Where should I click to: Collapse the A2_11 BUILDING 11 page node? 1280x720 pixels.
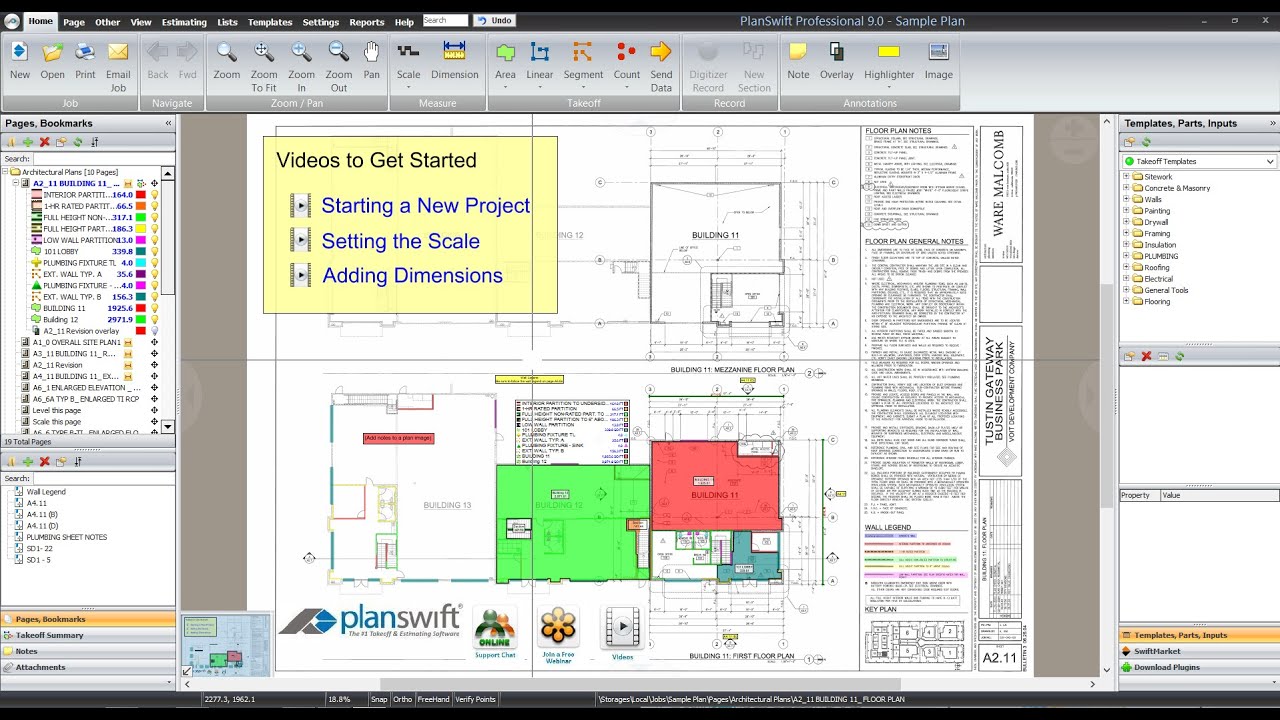15,184
